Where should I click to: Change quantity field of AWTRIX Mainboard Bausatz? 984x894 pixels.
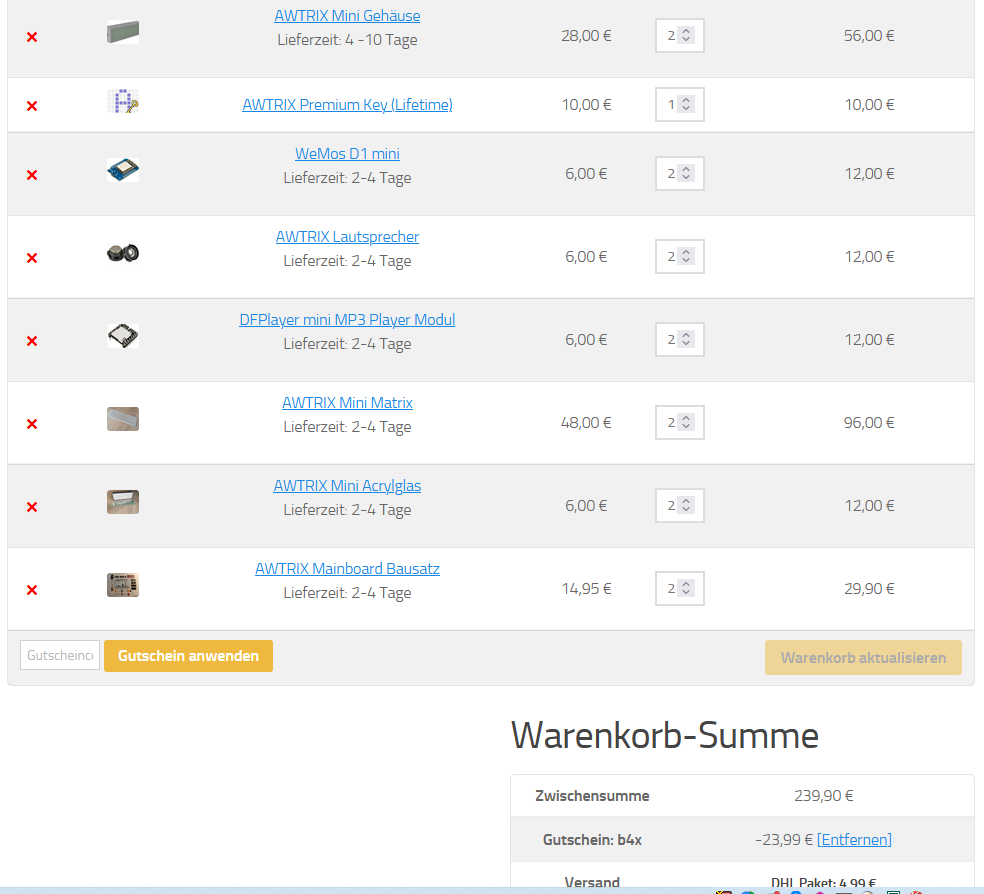[x=679, y=588]
